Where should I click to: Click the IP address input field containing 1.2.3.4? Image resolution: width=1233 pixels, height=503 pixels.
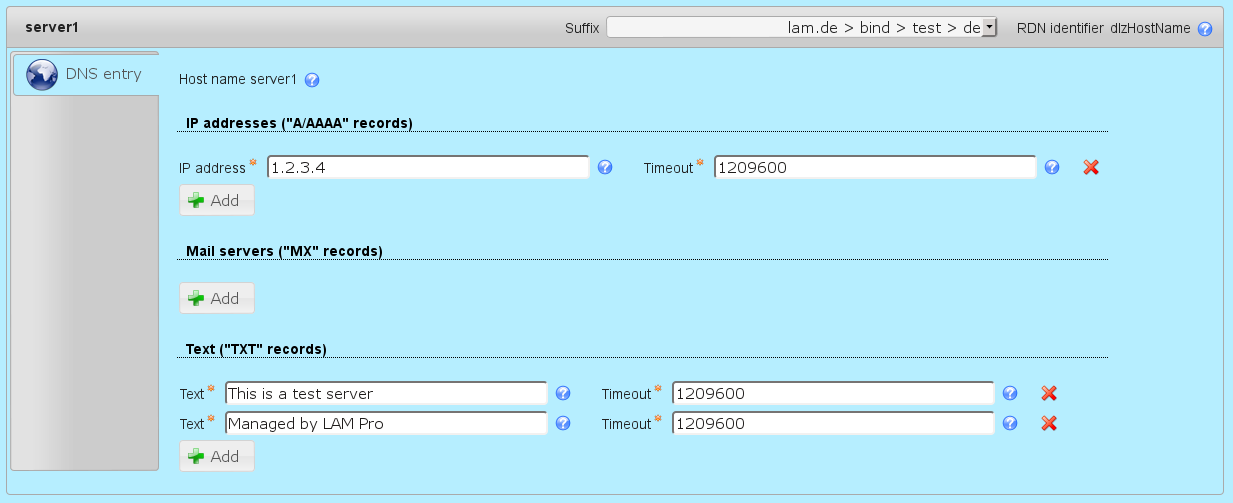click(x=428, y=168)
